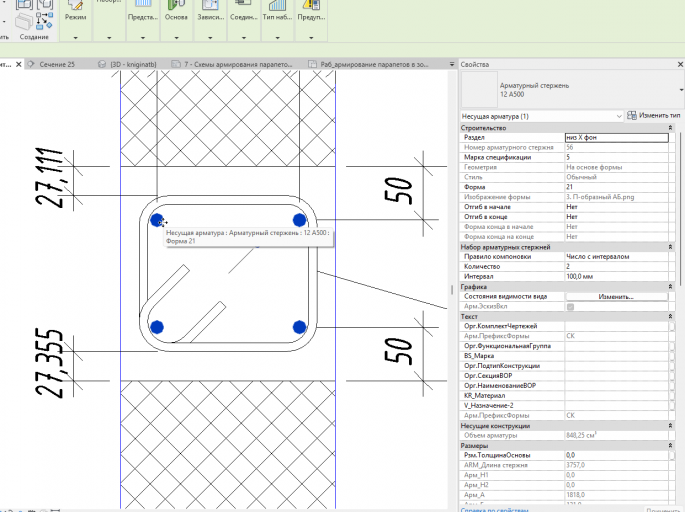This screenshot has width=685, height=512.
Task: Click the Интервал value field 100,0 мм
Action: click(x=616, y=277)
